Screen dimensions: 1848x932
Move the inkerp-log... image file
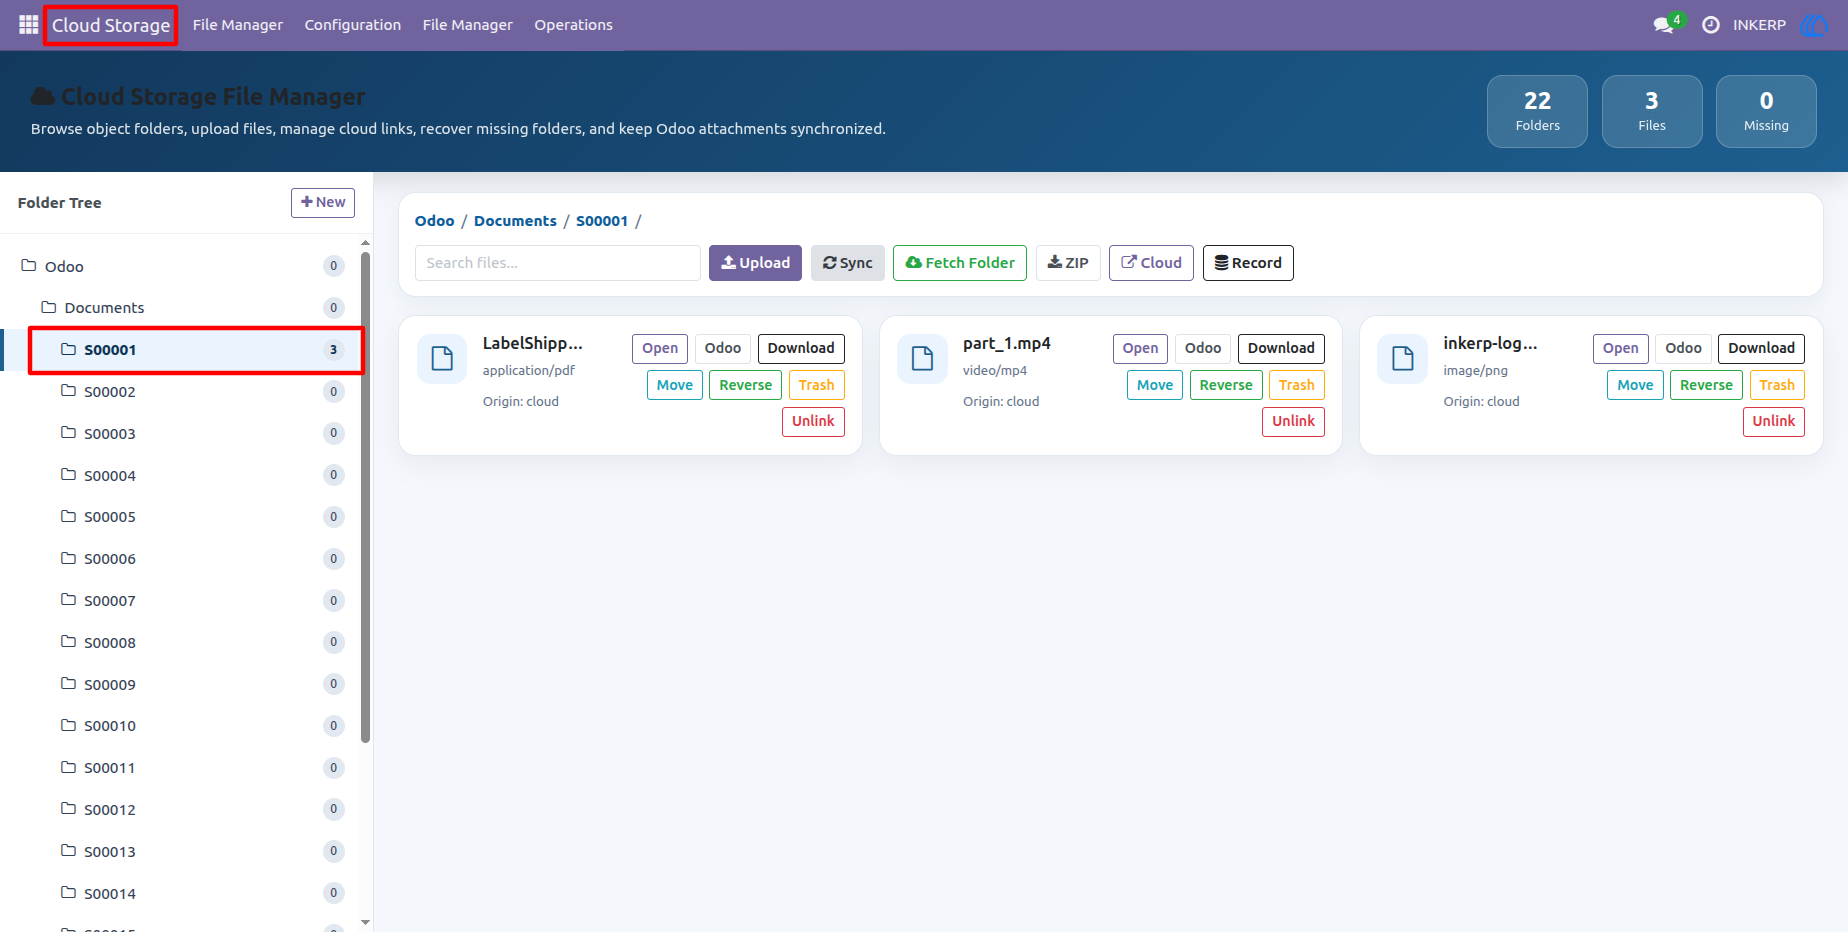[x=1635, y=385]
